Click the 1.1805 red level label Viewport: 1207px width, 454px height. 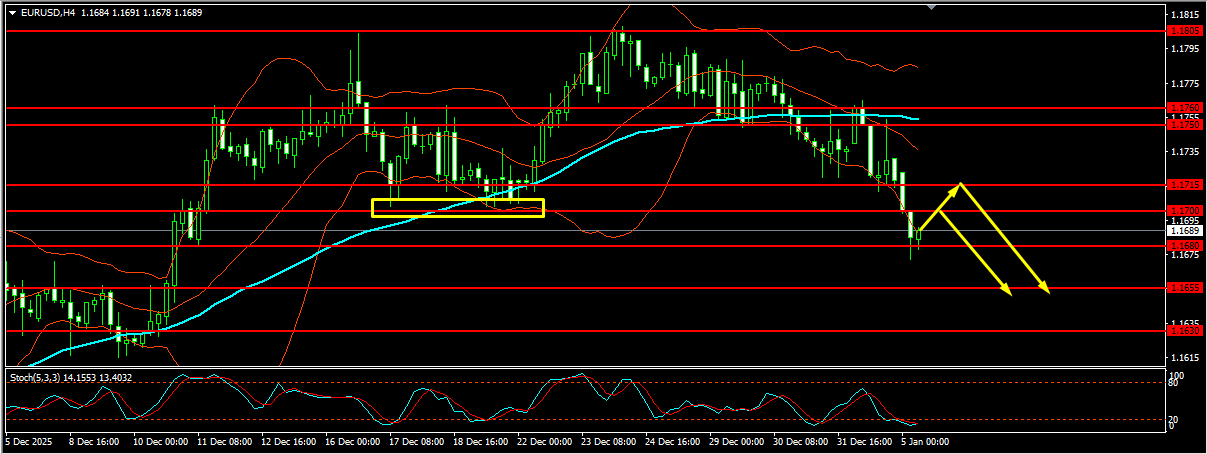1183,31
